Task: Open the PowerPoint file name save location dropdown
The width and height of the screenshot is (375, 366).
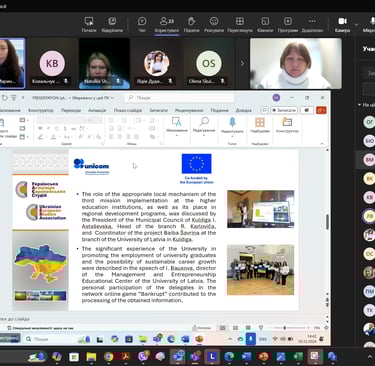Action: pos(113,98)
